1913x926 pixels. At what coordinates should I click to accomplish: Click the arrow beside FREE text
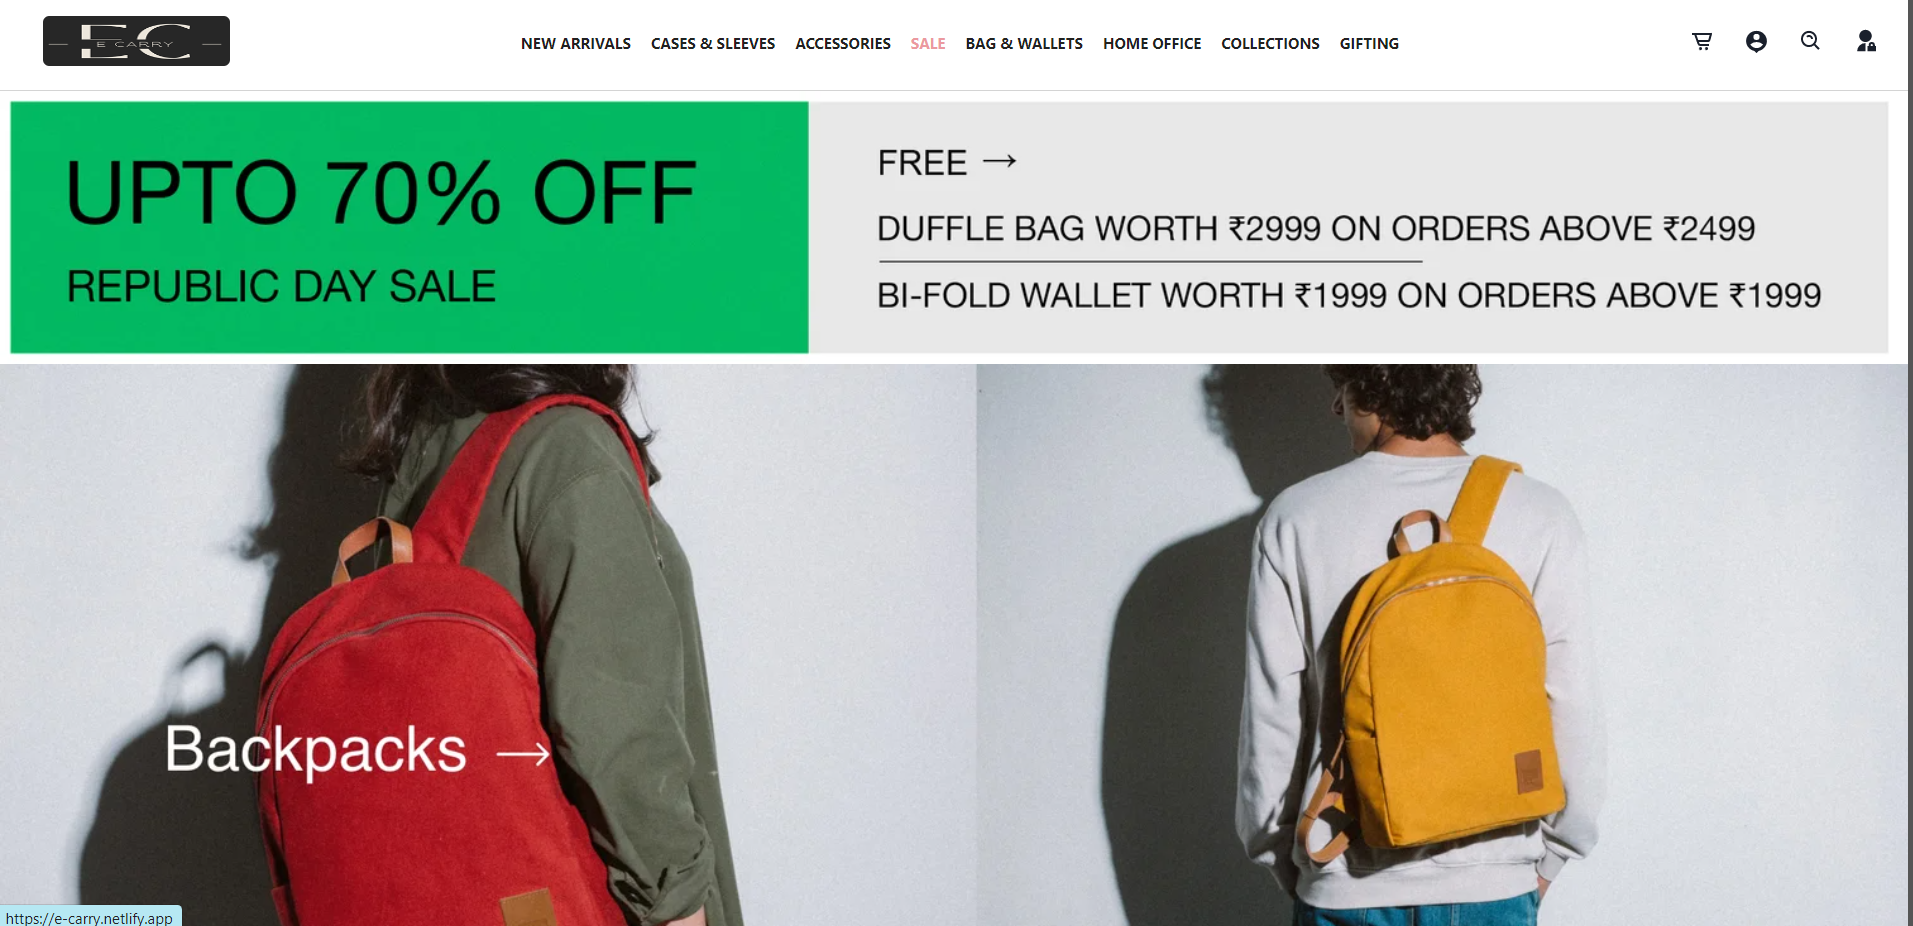pos(1000,161)
